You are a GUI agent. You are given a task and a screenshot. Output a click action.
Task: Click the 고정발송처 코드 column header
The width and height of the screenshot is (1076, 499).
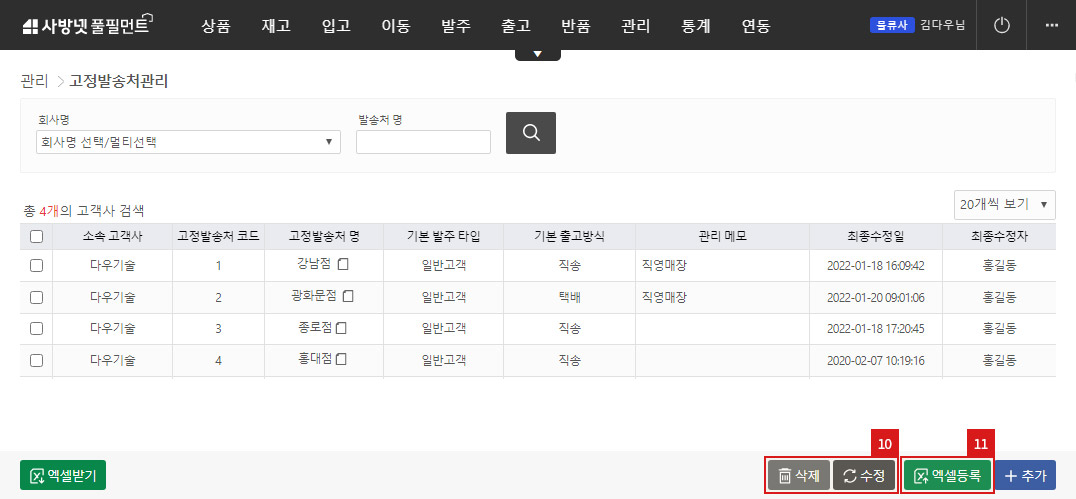coord(218,237)
